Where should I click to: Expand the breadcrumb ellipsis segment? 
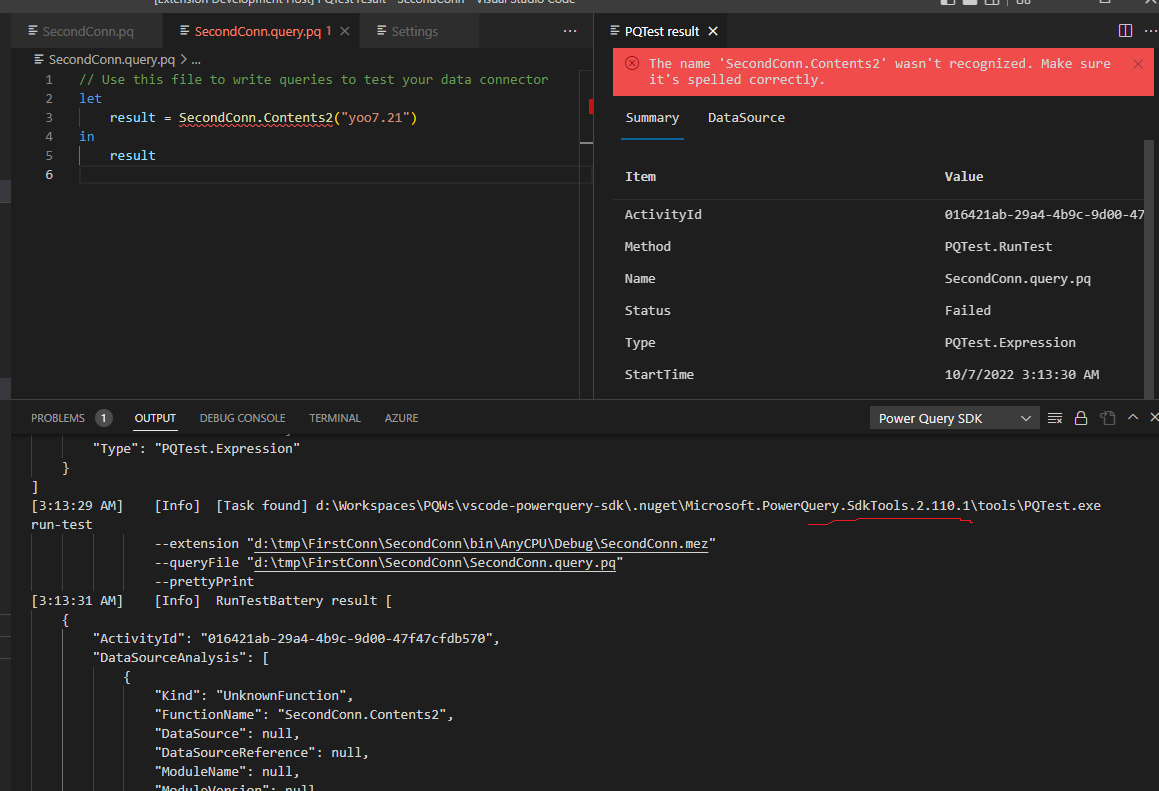[x=196, y=60]
